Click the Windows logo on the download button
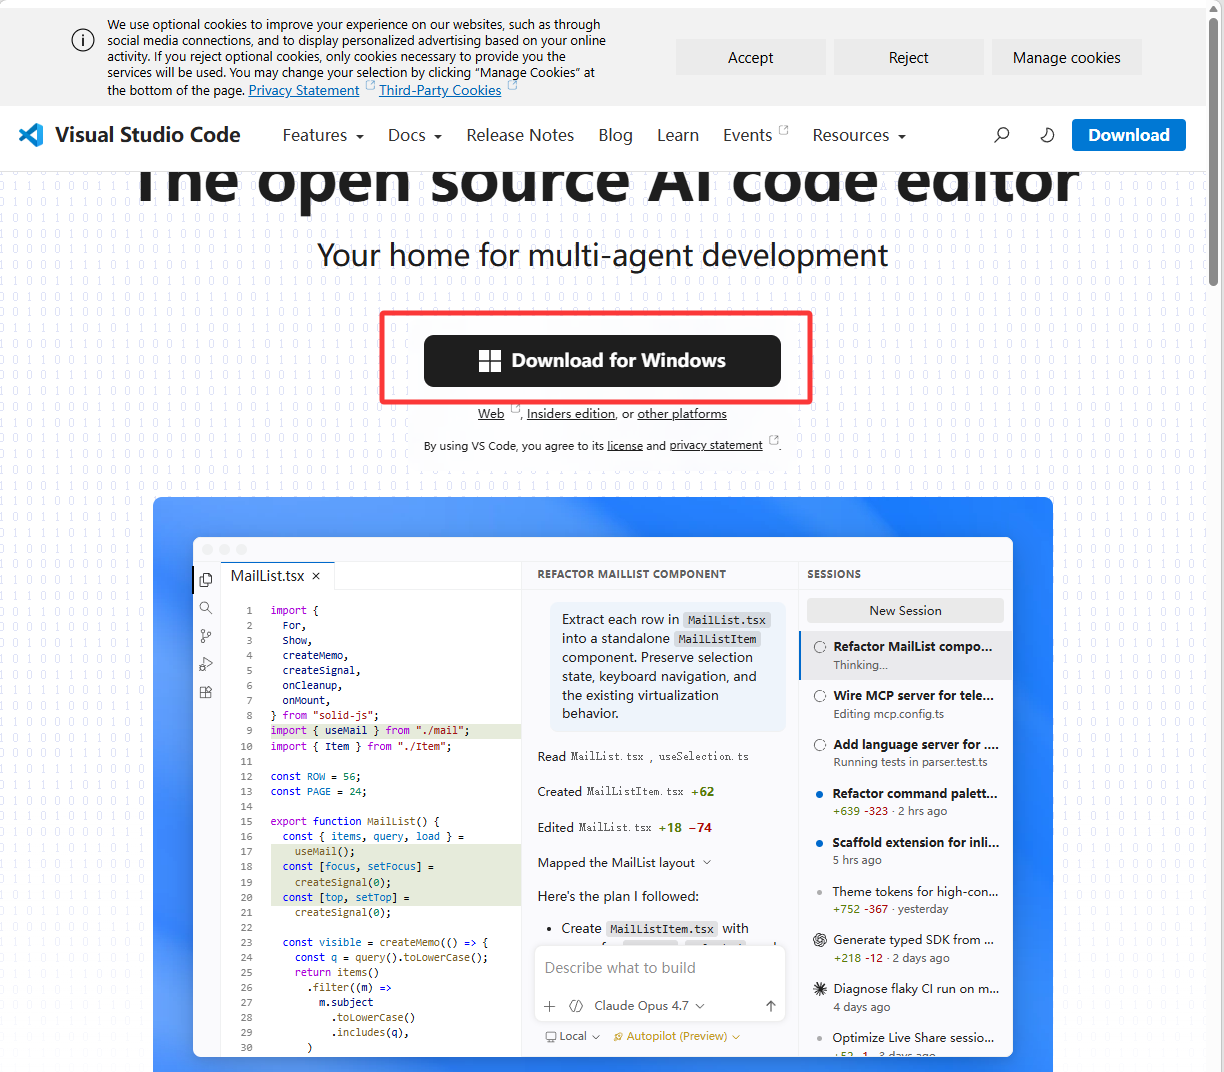 (x=490, y=361)
